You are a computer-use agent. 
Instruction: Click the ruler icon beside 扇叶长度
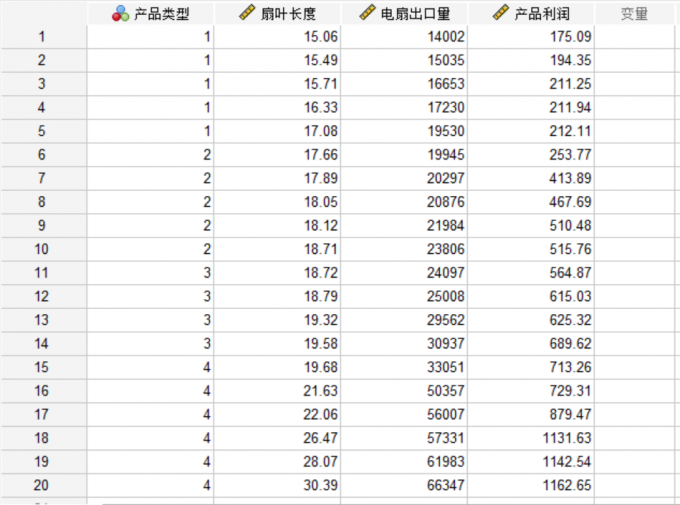(x=247, y=13)
